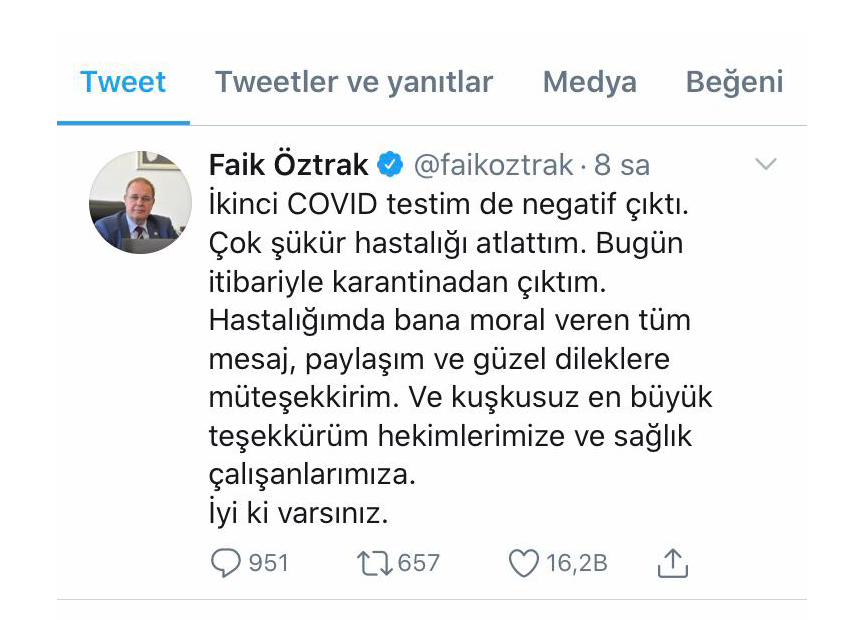
Task: Open the reply speech bubble icon
Action: coord(226,563)
